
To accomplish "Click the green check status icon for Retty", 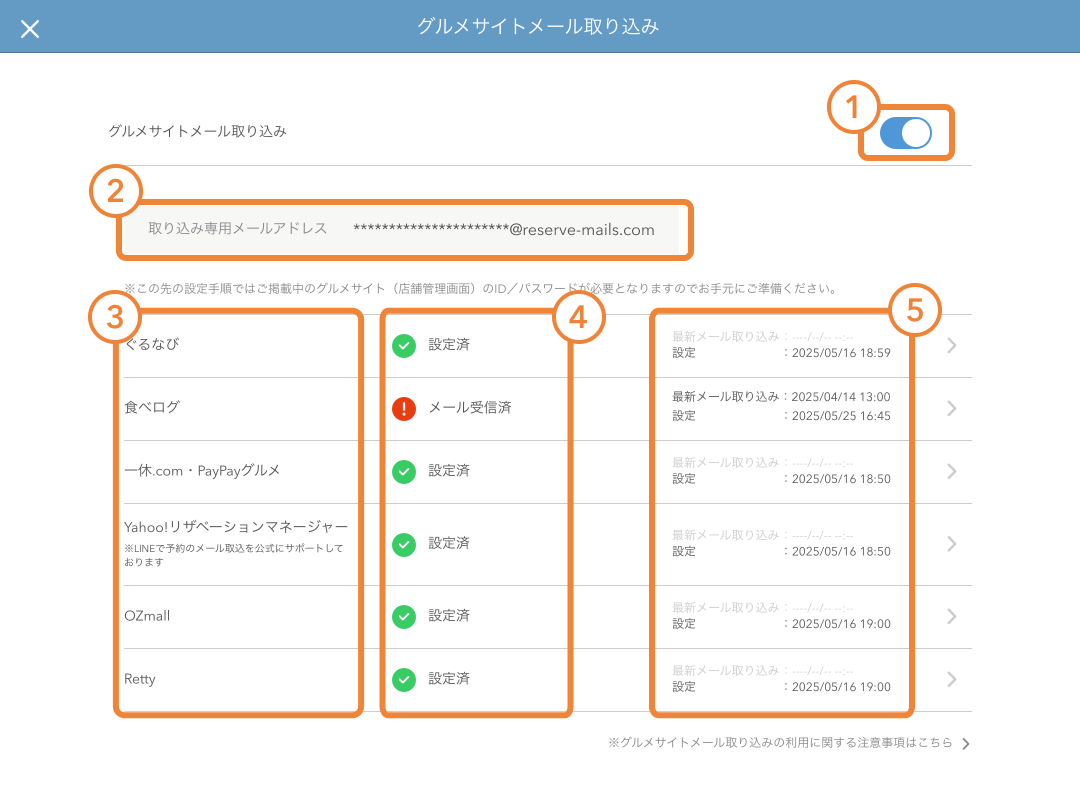I will click(x=404, y=679).
